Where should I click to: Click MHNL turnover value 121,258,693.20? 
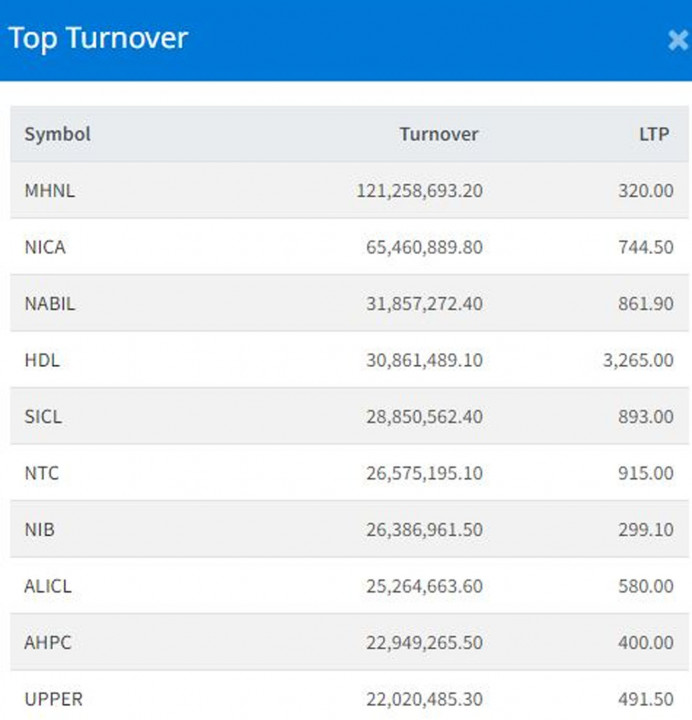[419, 190]
